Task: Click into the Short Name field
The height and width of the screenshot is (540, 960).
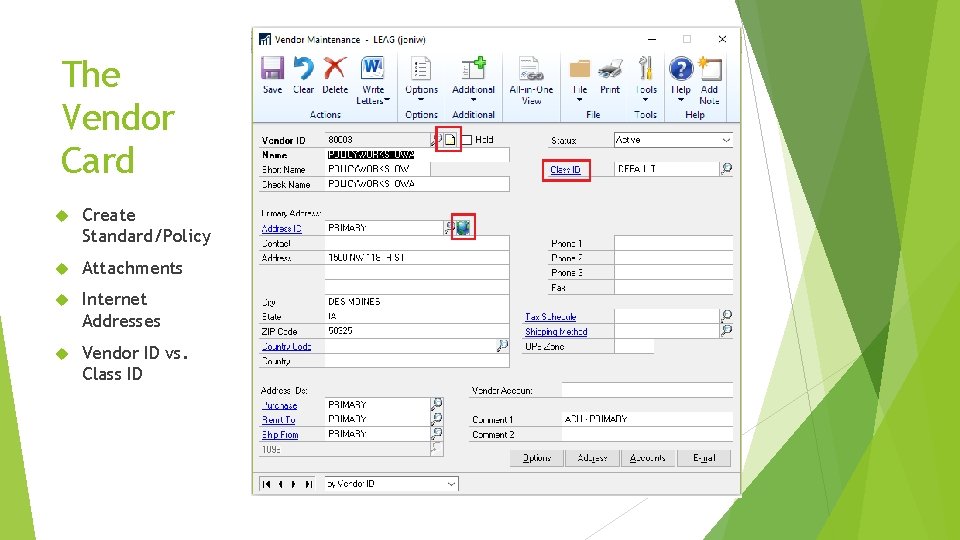Action: 377,169
